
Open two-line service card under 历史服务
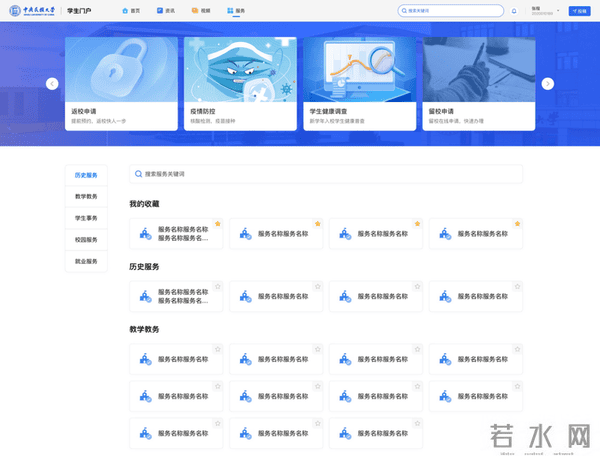click(x=176, y=296)
